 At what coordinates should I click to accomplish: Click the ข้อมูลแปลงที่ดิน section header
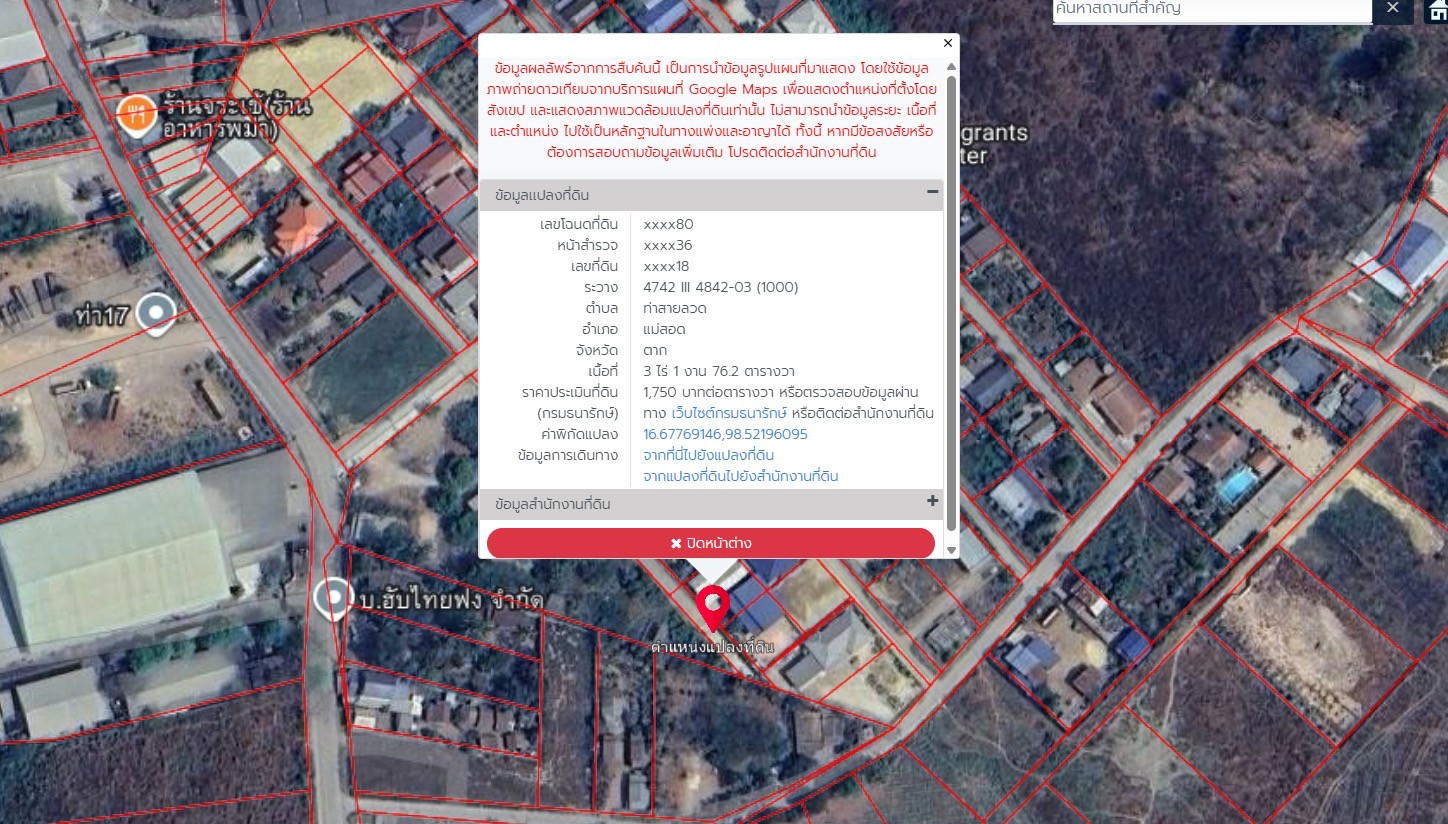click(712, 195)
